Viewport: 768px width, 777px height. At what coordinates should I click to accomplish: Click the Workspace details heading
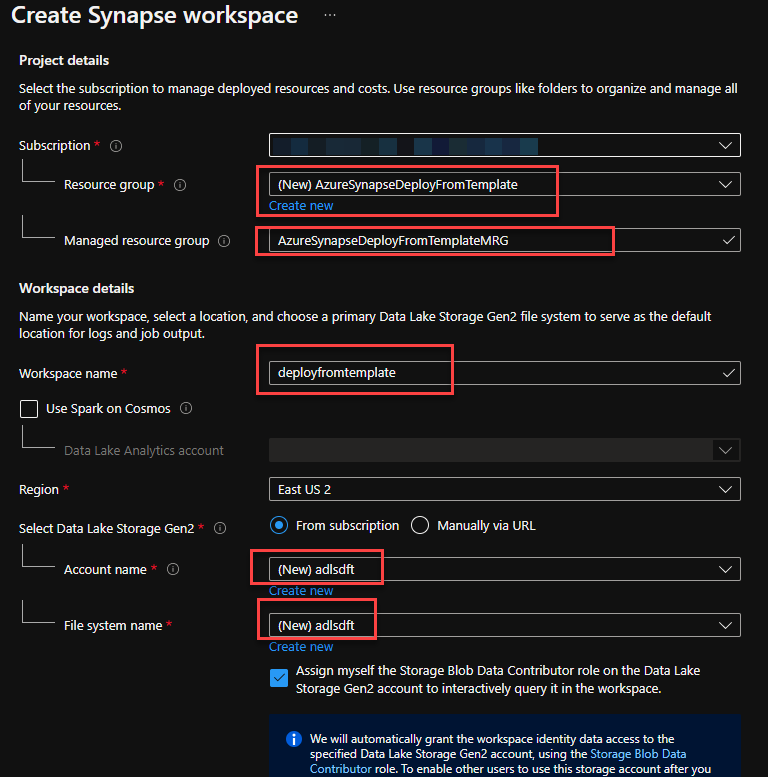pyautogui.click(x=76, y=288)
